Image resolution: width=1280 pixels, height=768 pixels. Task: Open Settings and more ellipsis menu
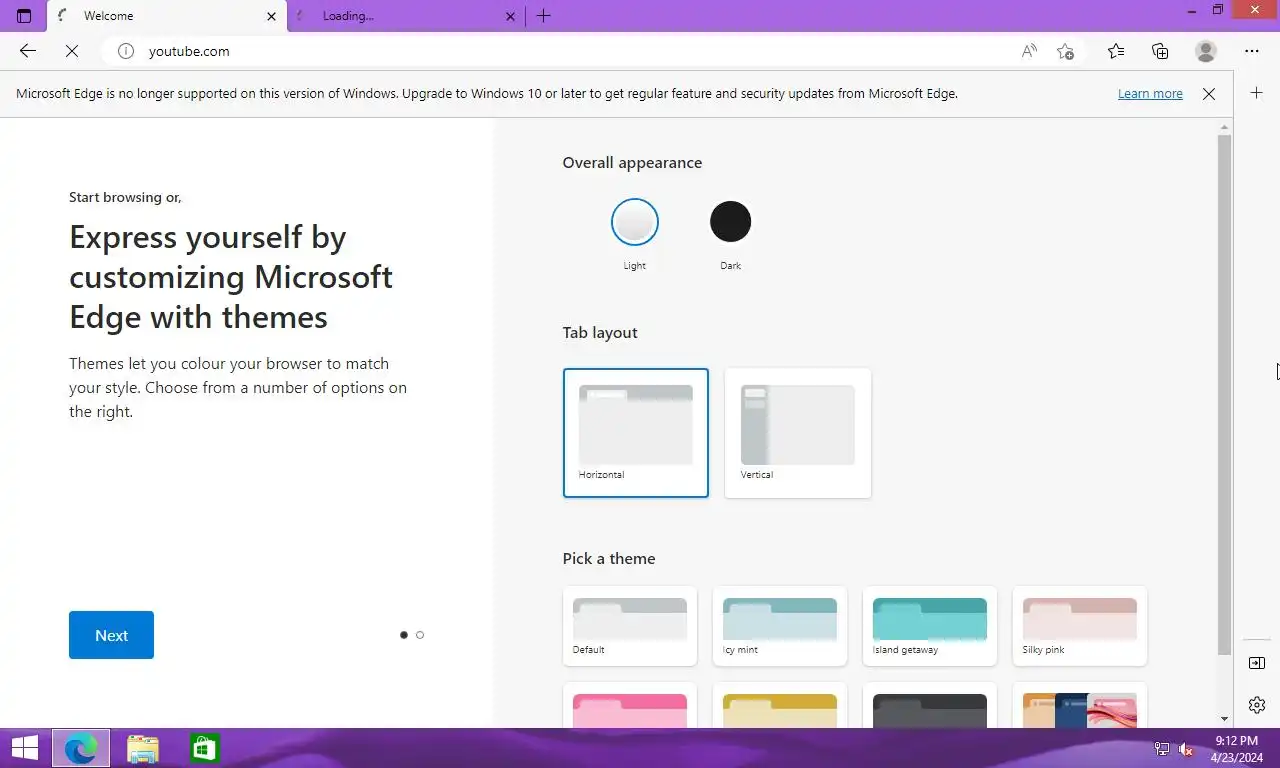[1252, 51]
